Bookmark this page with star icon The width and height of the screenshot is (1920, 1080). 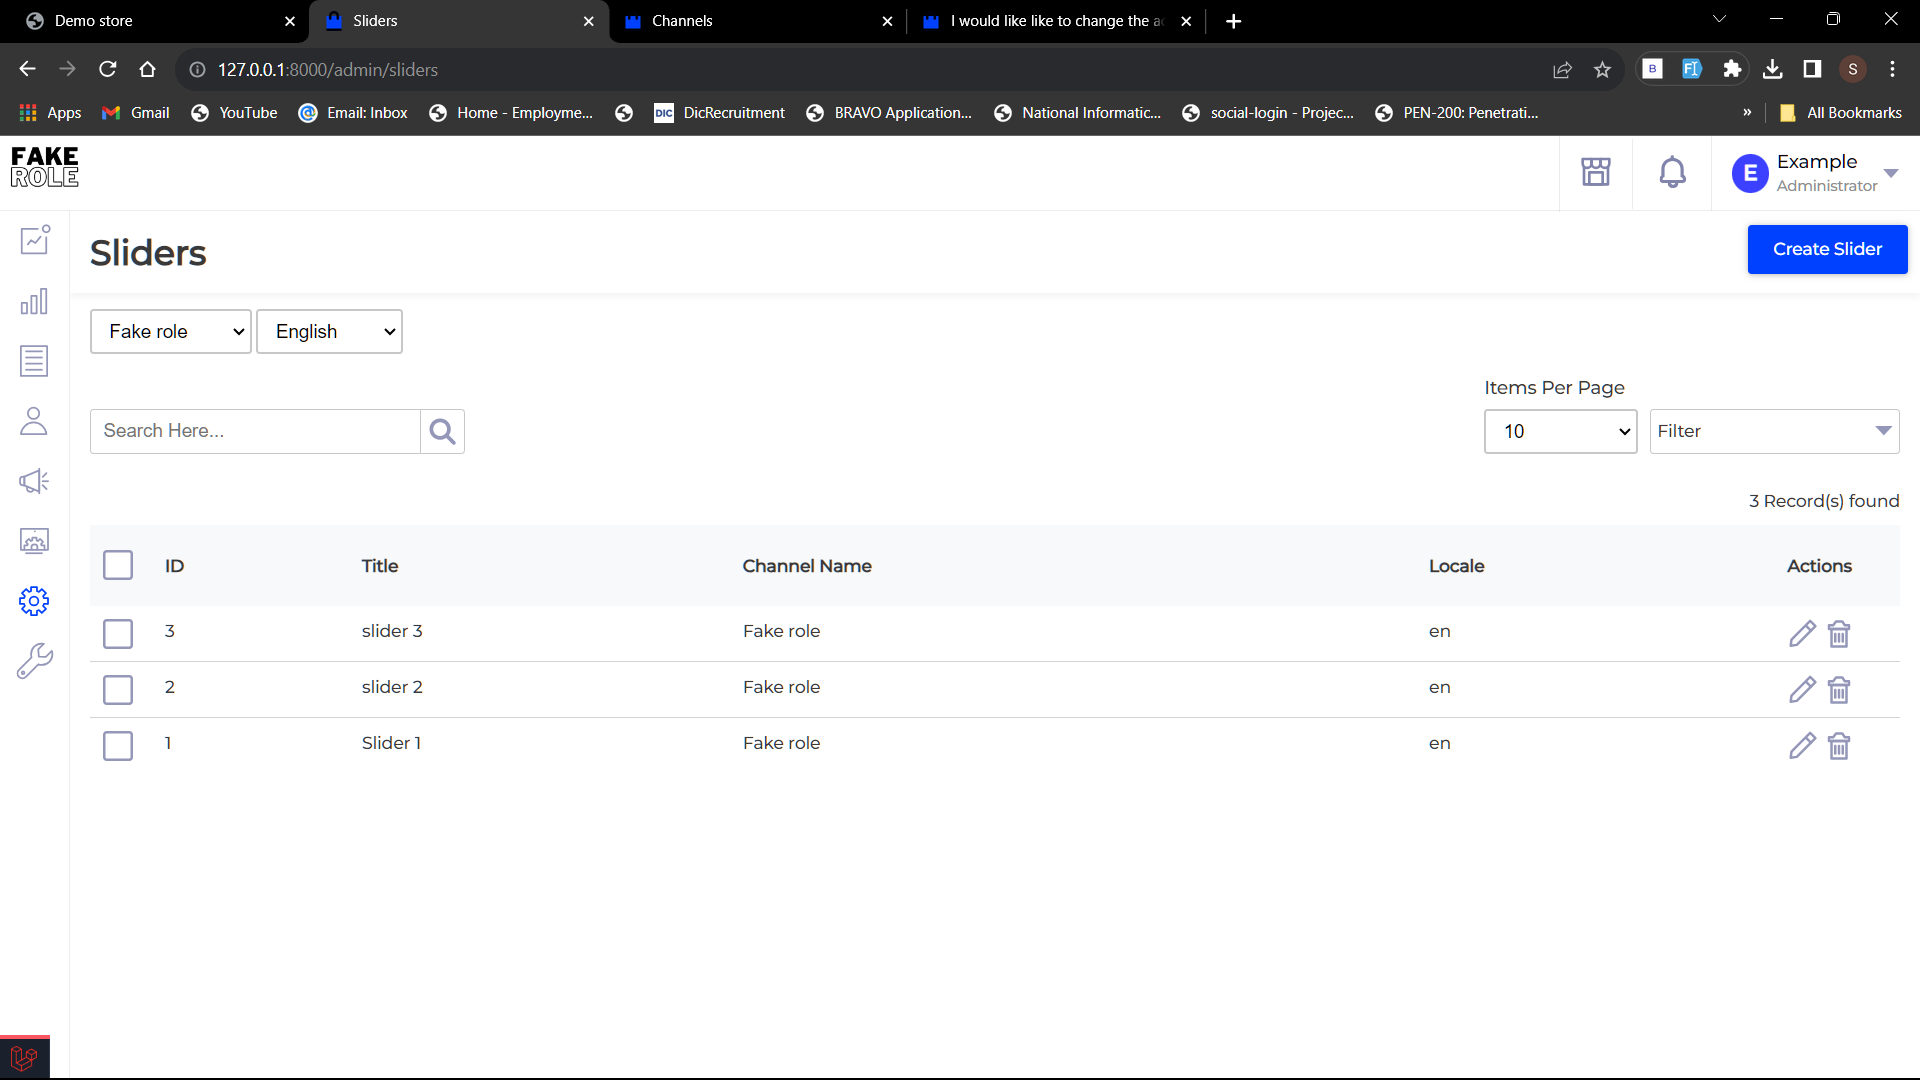point(1602,69)
